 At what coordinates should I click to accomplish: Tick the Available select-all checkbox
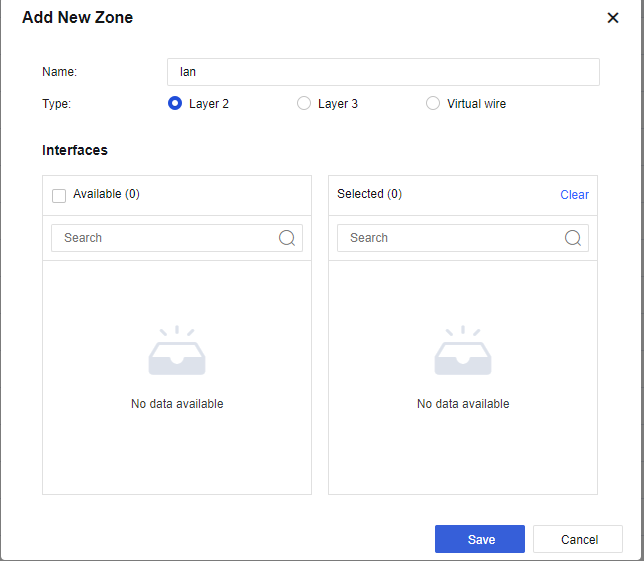(59, 195)
